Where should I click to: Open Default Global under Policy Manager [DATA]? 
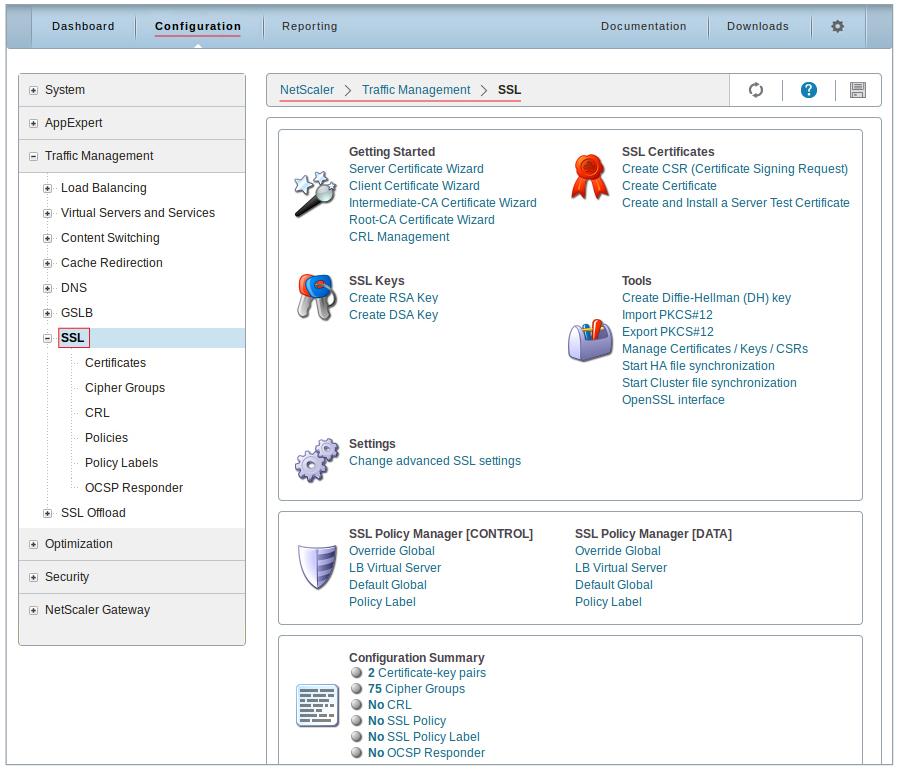[x=613, y=585]
